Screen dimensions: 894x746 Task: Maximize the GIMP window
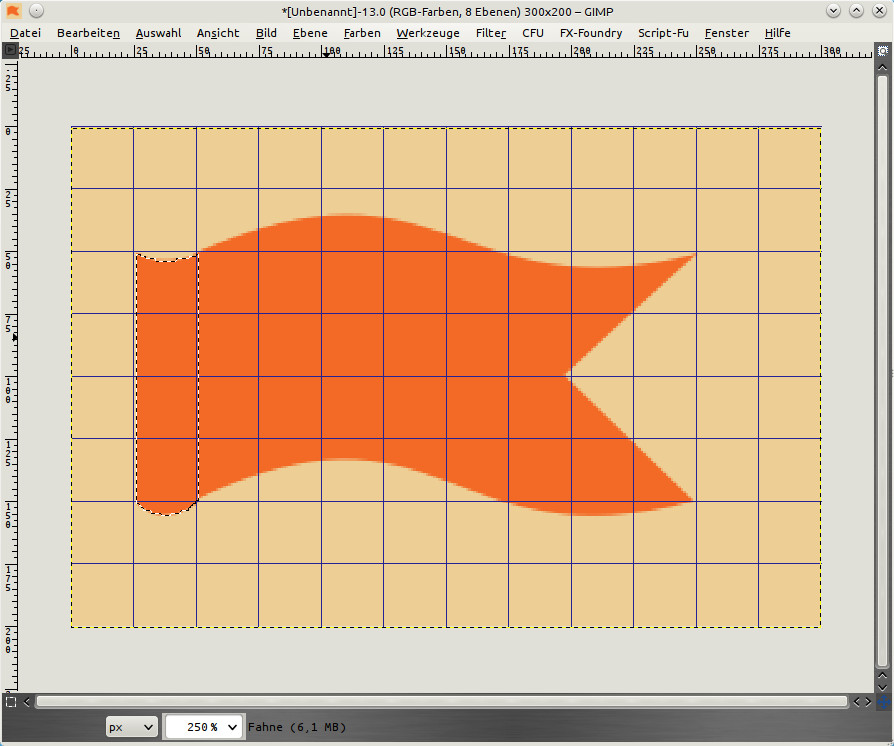click(858, 11)
